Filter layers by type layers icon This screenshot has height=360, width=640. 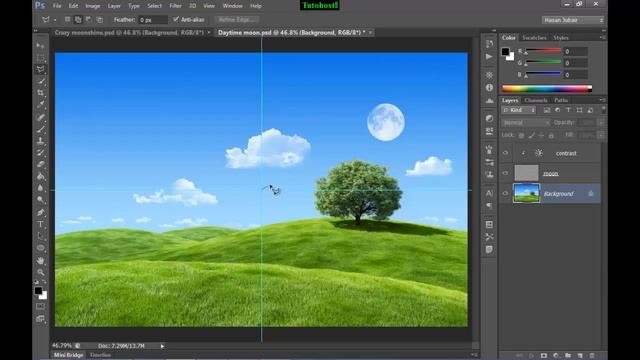[568, 110]
